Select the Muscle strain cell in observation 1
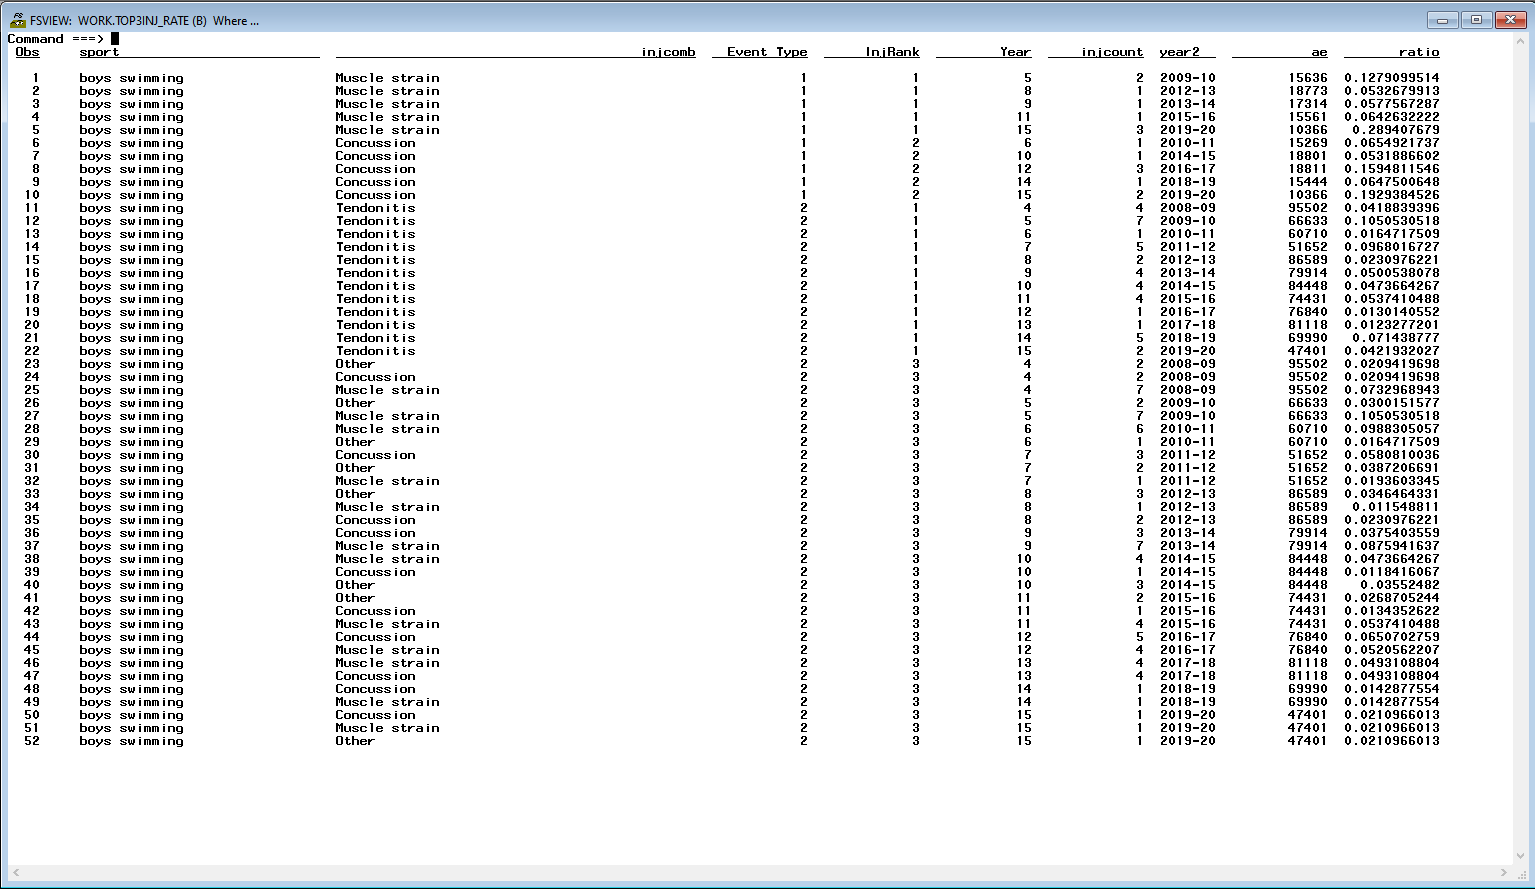 point(387,77)
